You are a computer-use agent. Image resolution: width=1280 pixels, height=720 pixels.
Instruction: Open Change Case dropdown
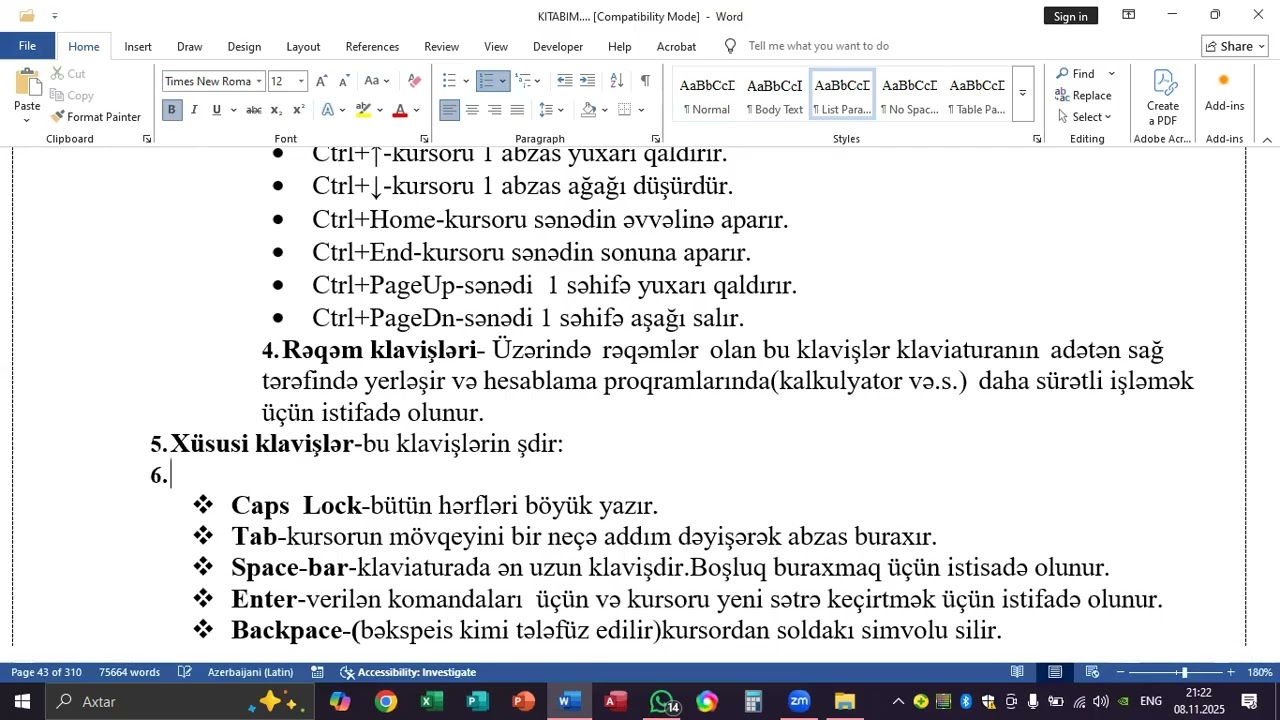(377, 81)
